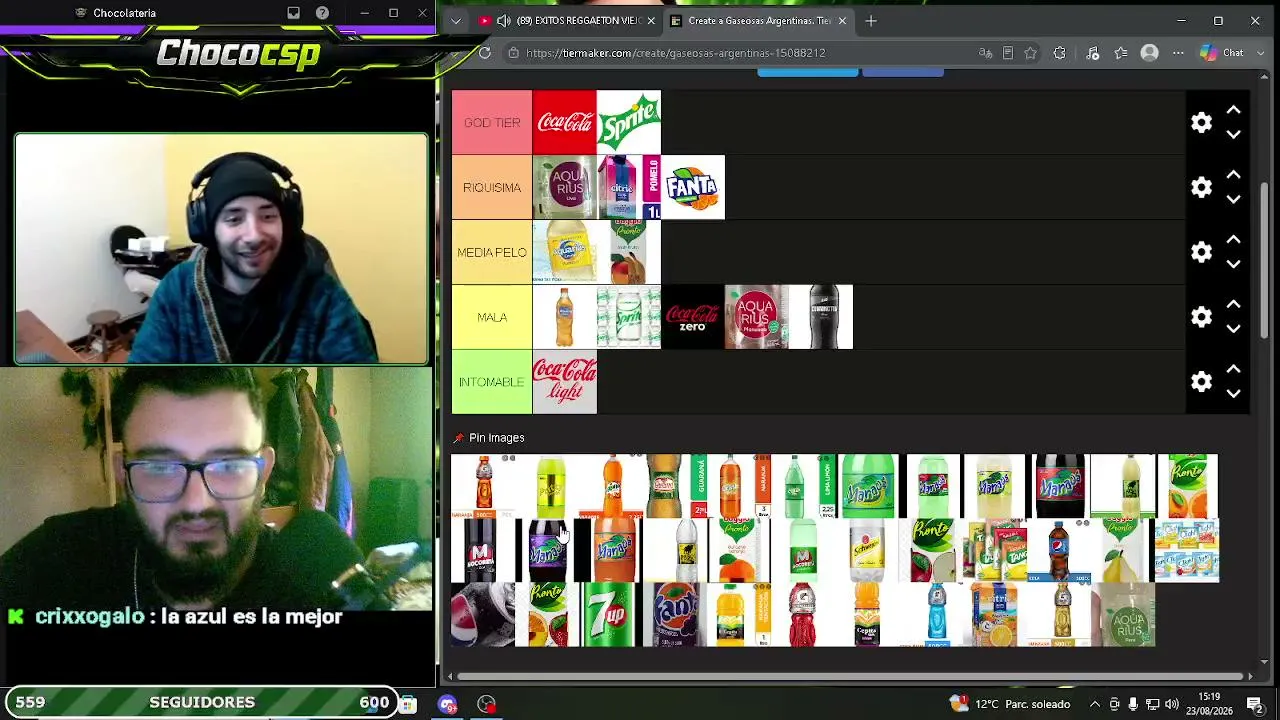
Task: Move INTOMABLE row down
Action: [1233, 394]
